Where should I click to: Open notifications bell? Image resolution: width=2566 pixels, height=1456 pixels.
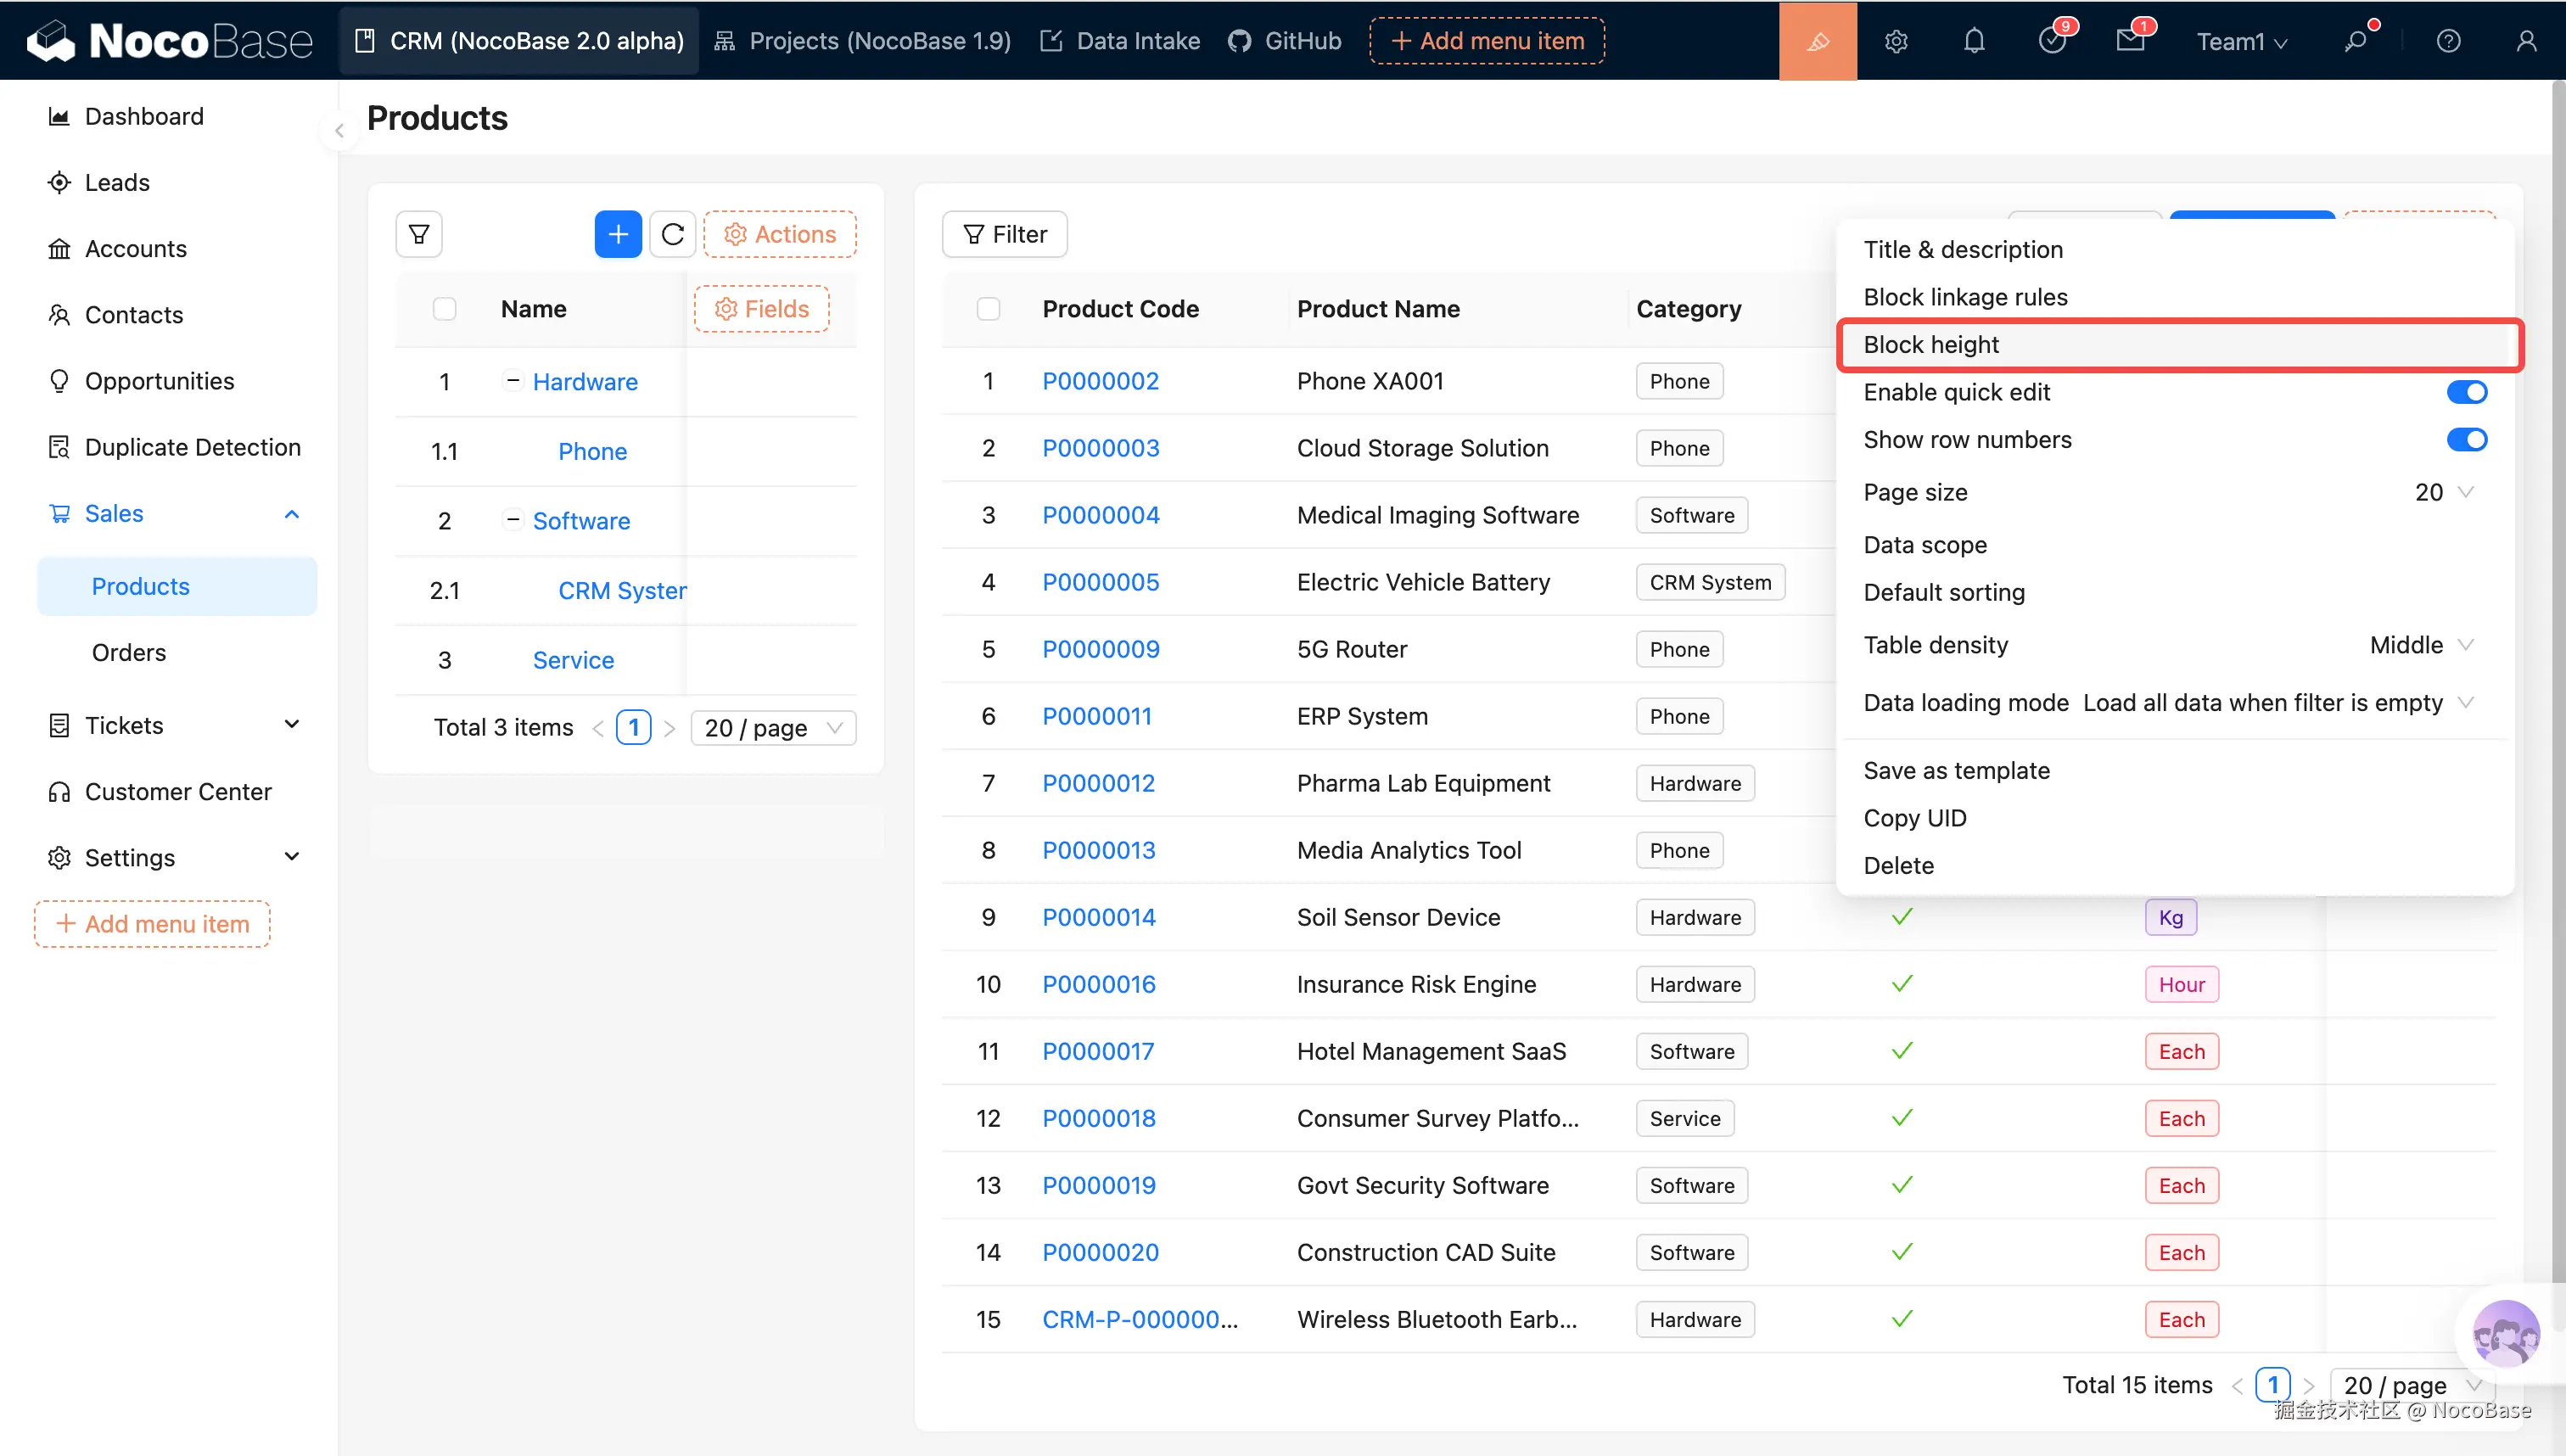[1974, 41]
